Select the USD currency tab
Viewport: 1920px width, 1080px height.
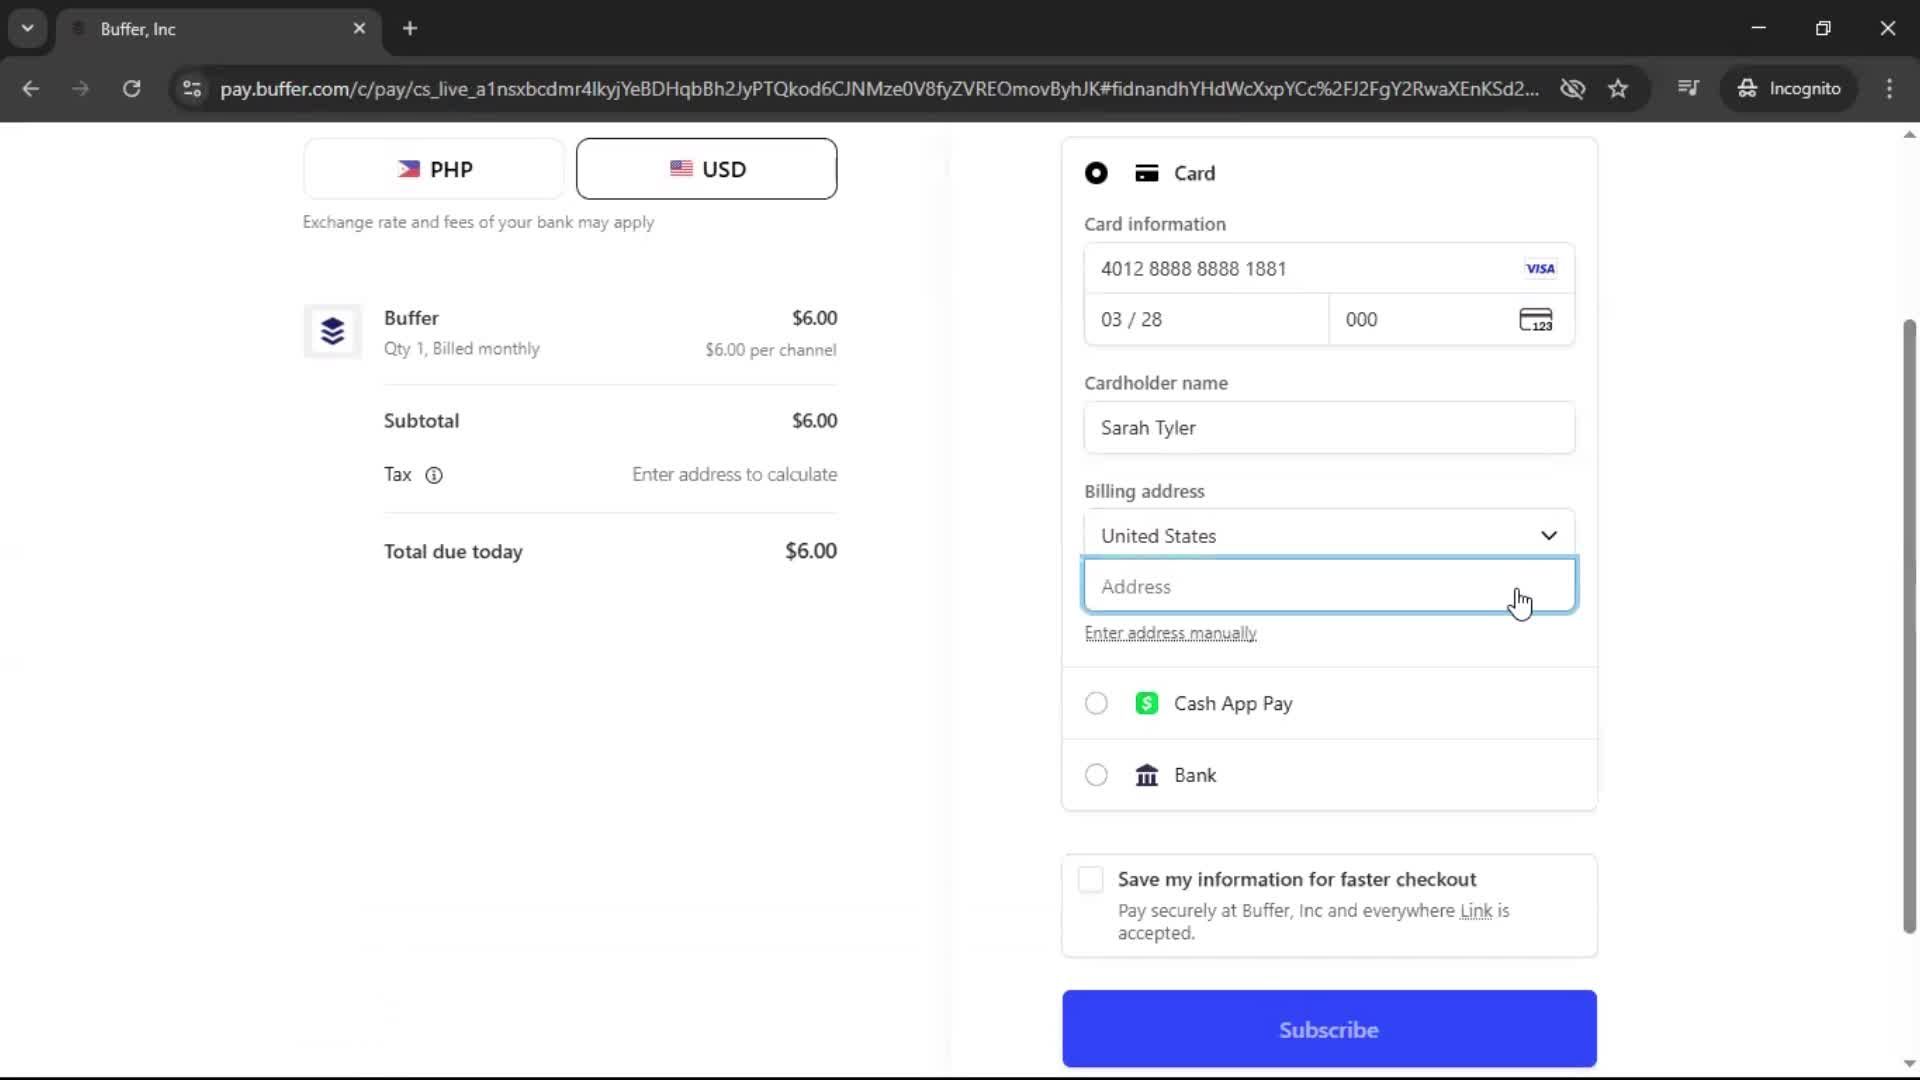tap(706, 168)
